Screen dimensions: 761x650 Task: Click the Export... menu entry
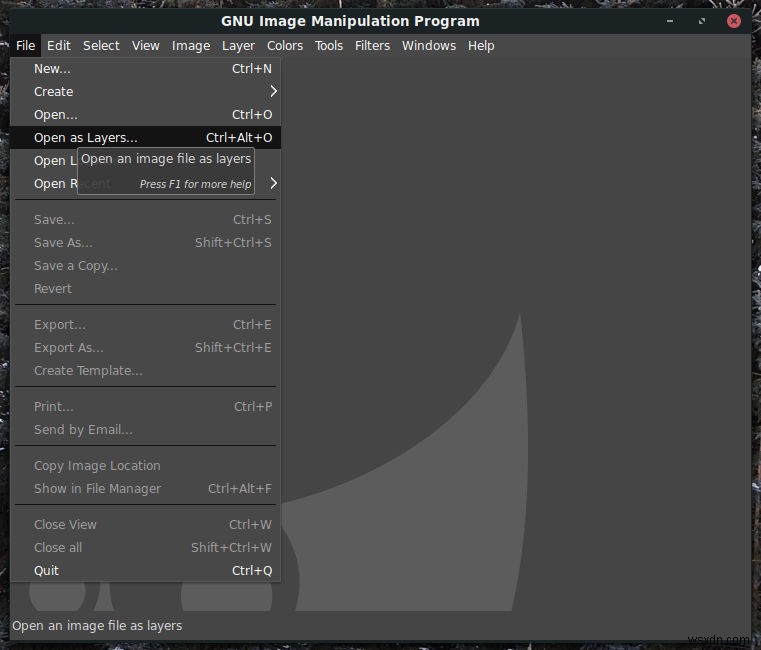146,325
